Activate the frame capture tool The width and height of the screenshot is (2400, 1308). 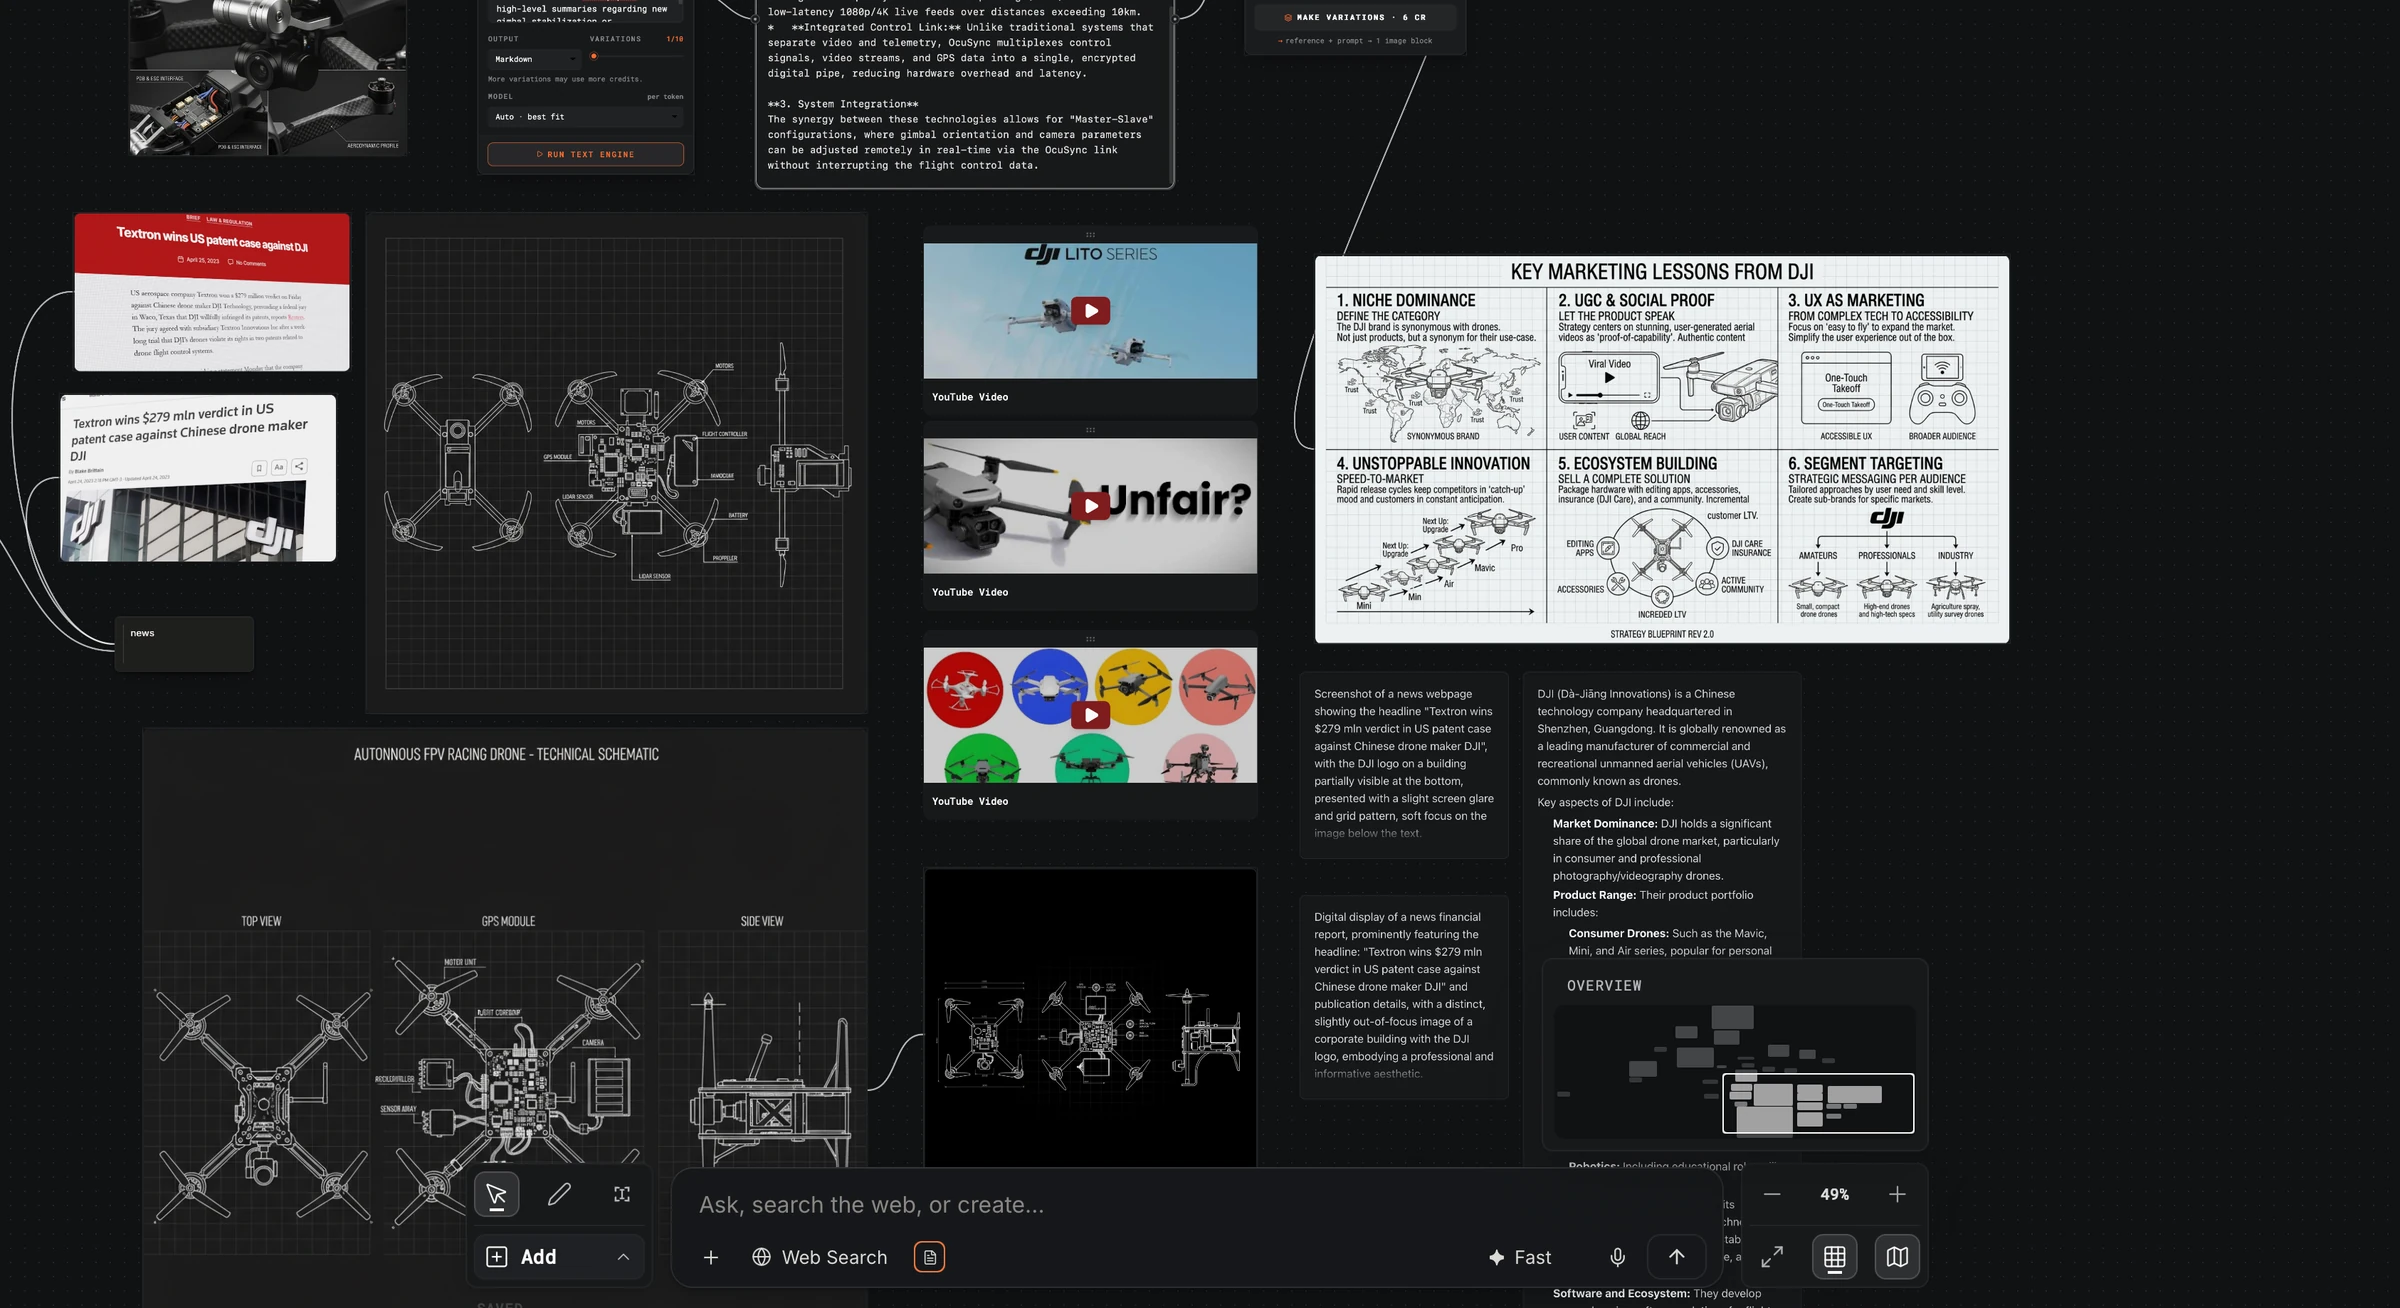[622, 1194]
